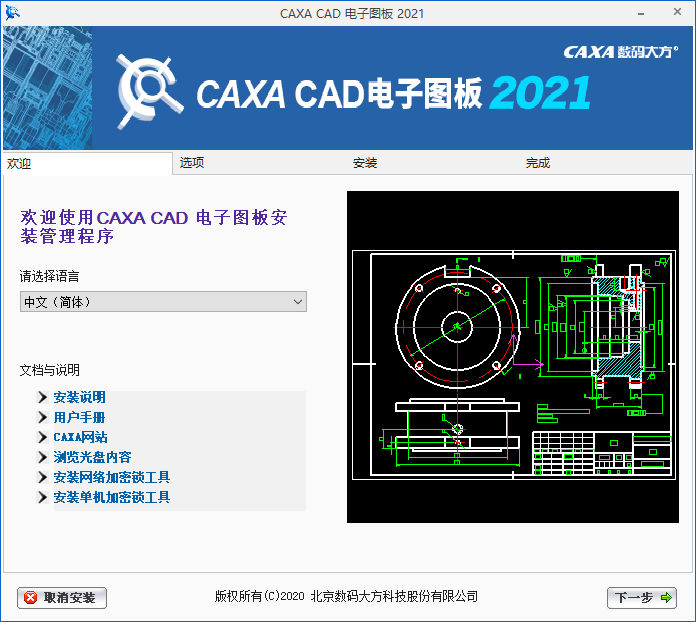Proceed with the 下一步 button
The image size is (696, 622).
[x=642, y=597]
